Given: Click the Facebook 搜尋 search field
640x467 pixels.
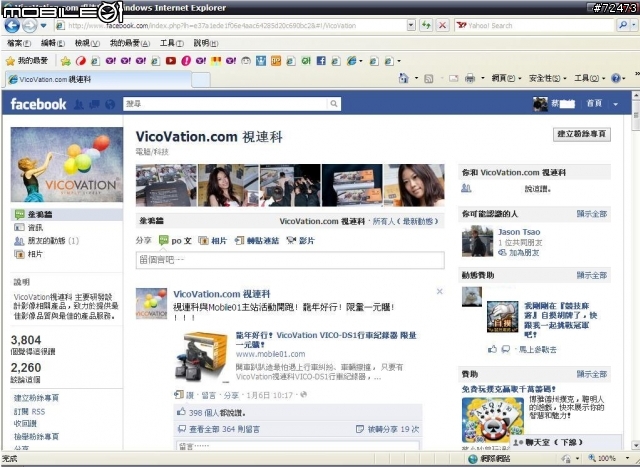Looking at the screenshot, I should tap(225, 104).
